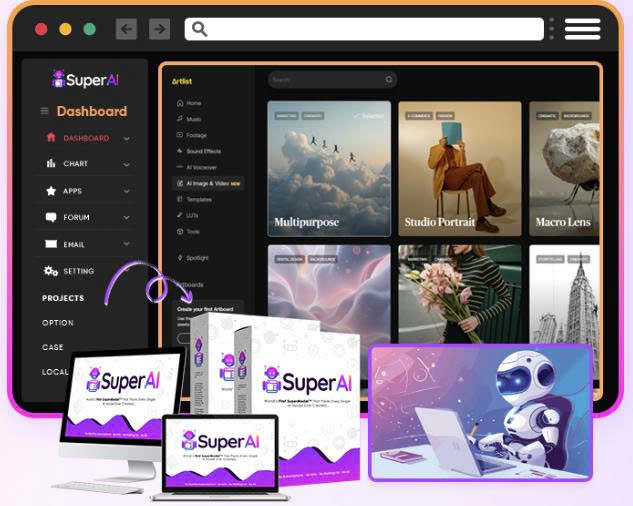Click the robot at laptop illustration
Image resolution: width=633 pixels, height=506 pixels.
(x=481, y=413)
